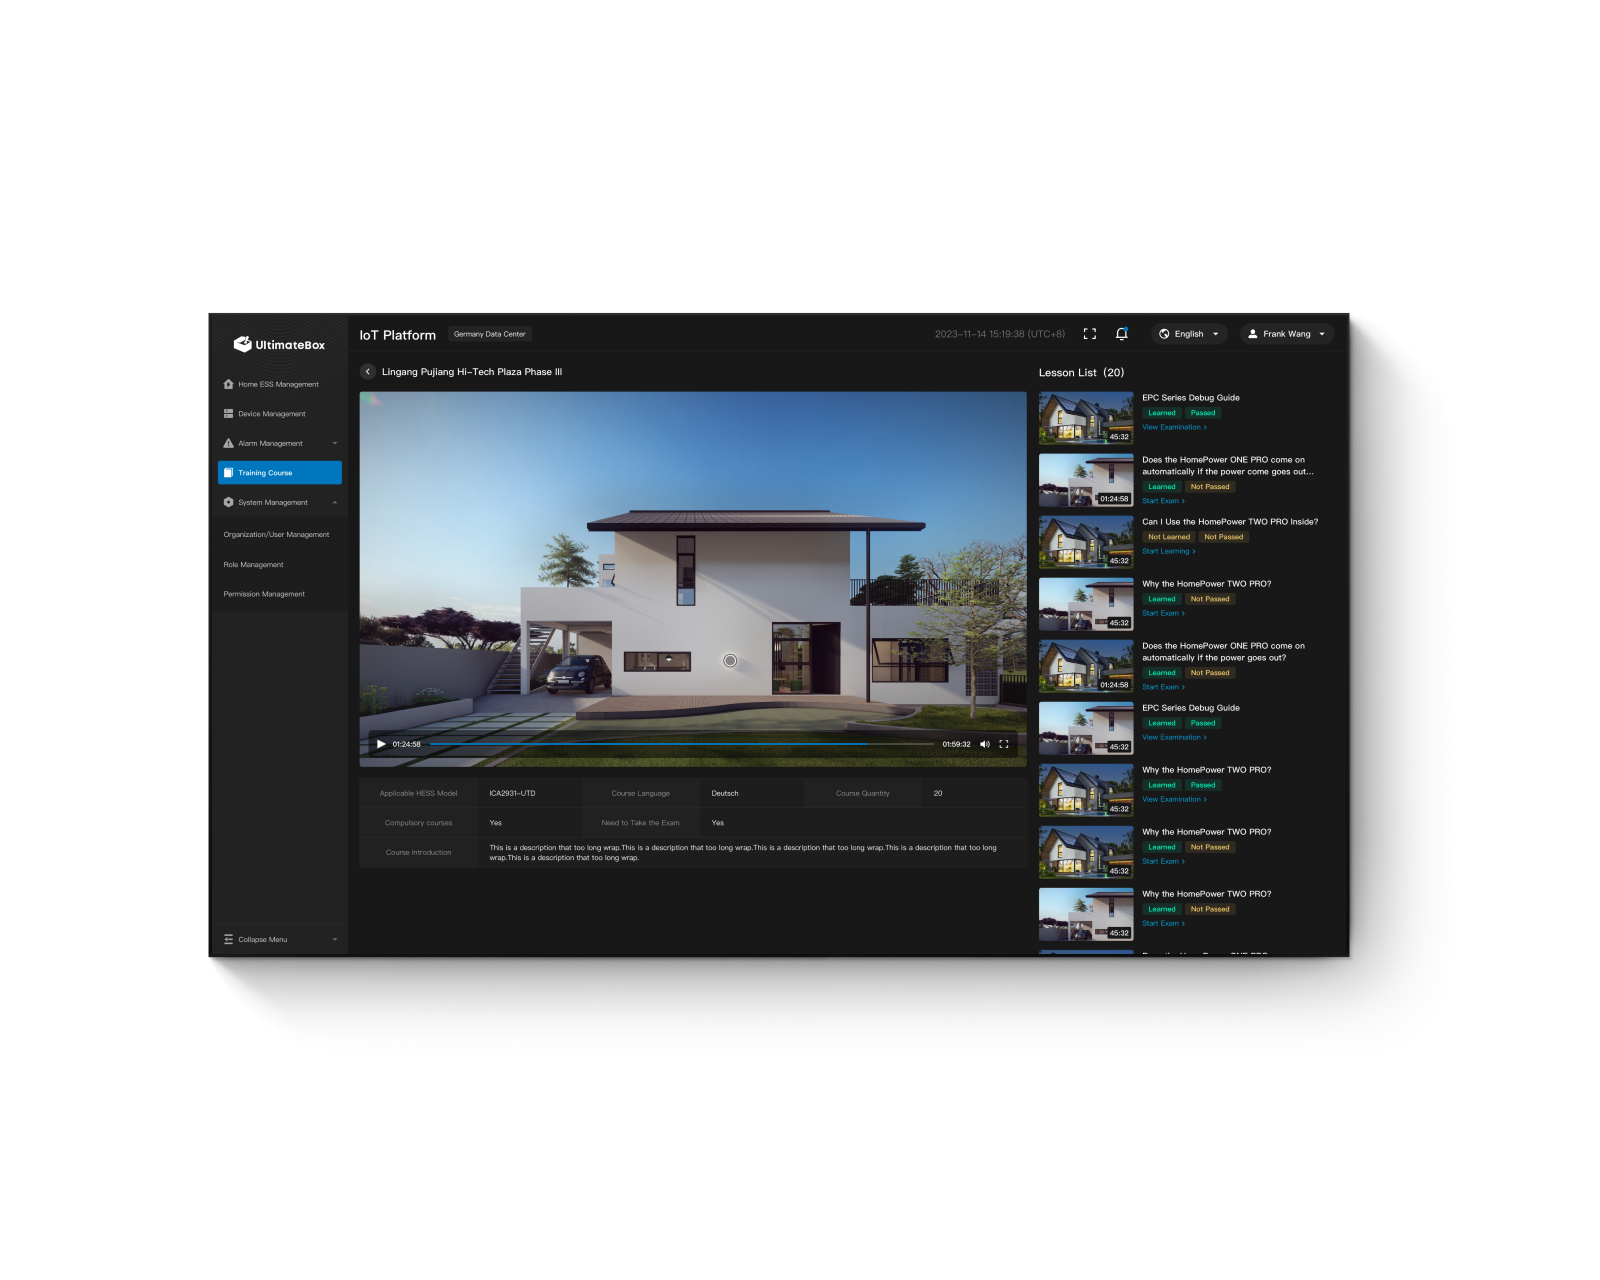Click the Training Course book icon
1600x1280 pixels.
click(x=228, y=473)
